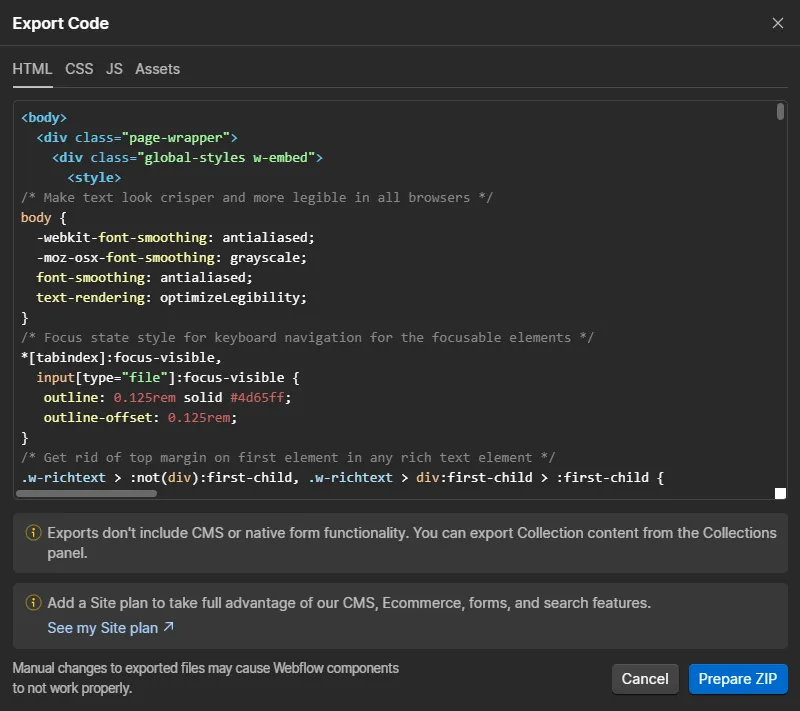Click the <body> tag line in code
Image resolution: width=800 pixels, height=711 pixels.
pos(44,118)
